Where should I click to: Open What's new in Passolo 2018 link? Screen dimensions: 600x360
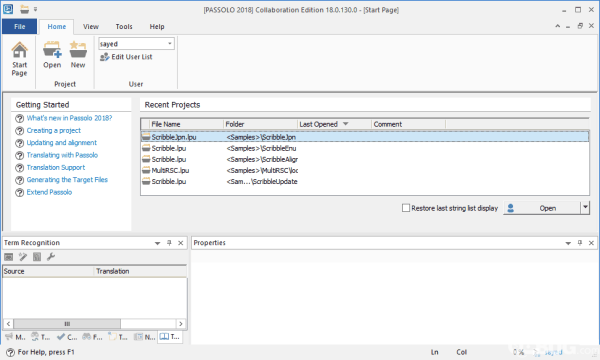pyautogui.click(x=69, y=118)
